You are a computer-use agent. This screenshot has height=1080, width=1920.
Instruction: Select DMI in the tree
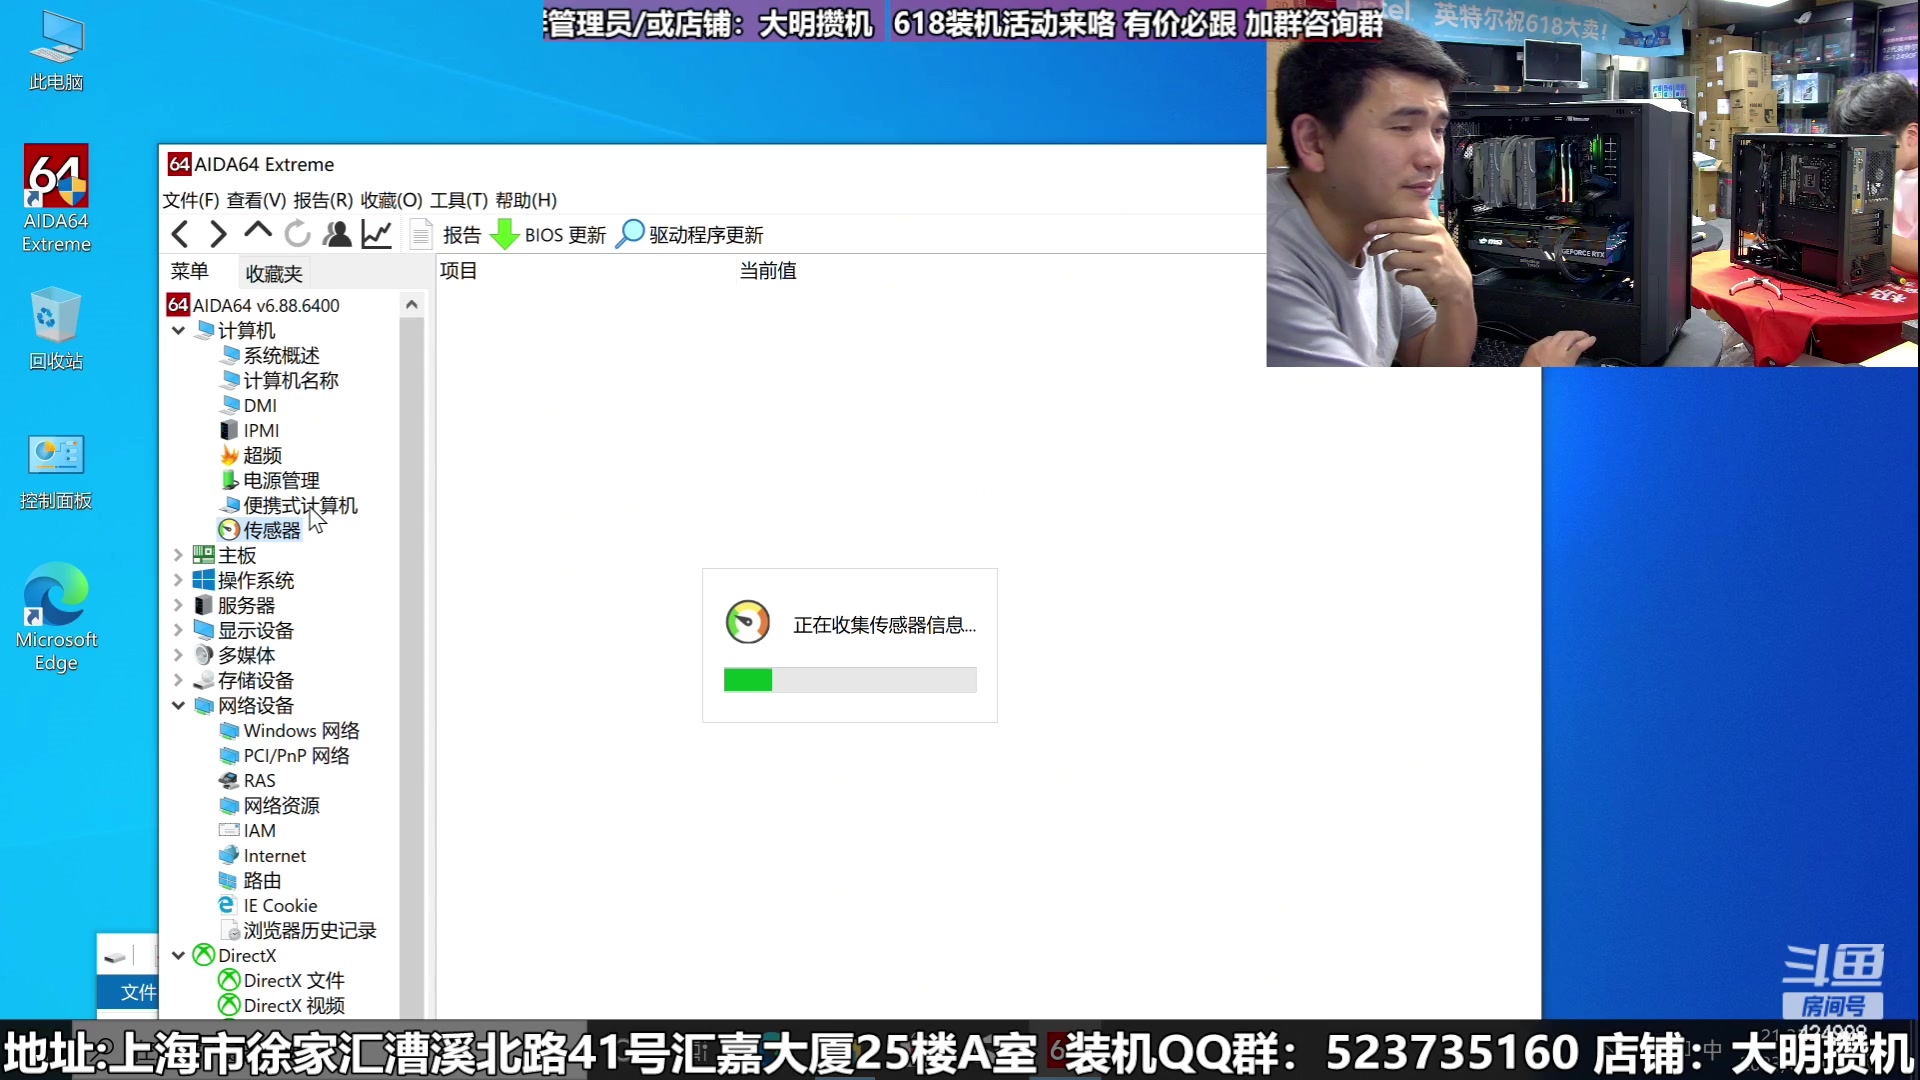pos(248,405)
